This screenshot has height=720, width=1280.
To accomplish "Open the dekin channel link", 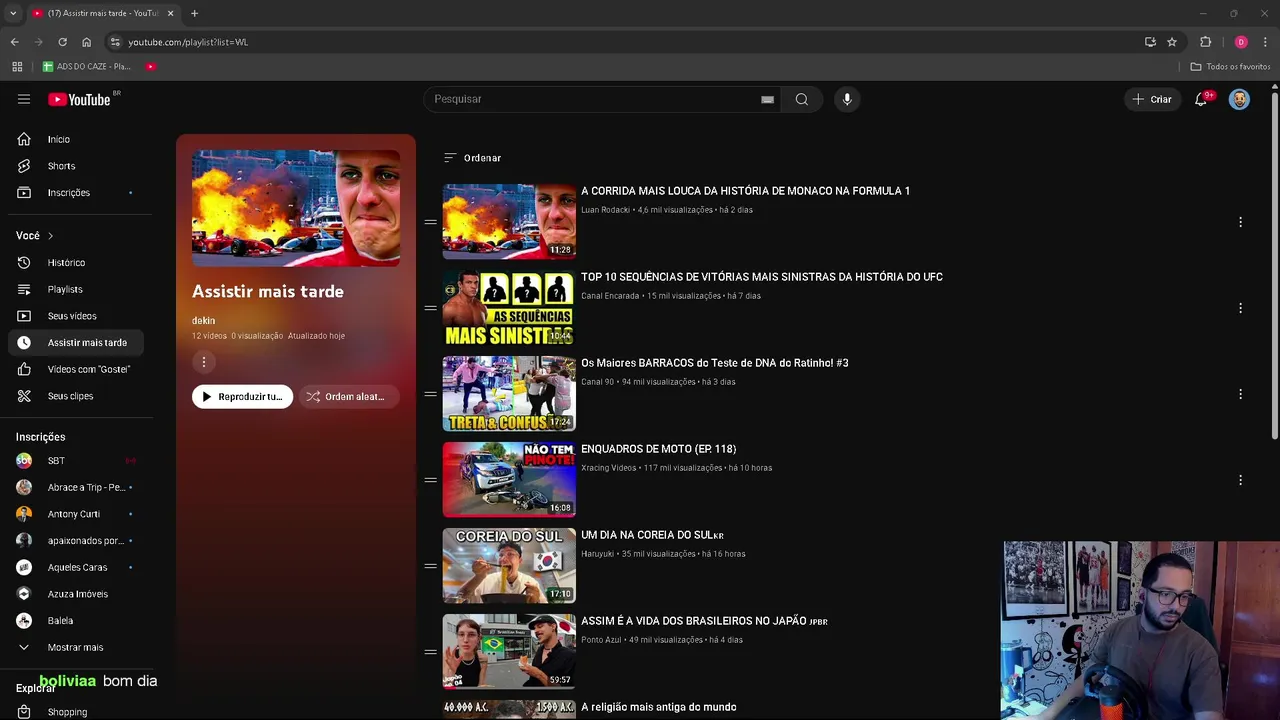I will [x=203, y=320].
